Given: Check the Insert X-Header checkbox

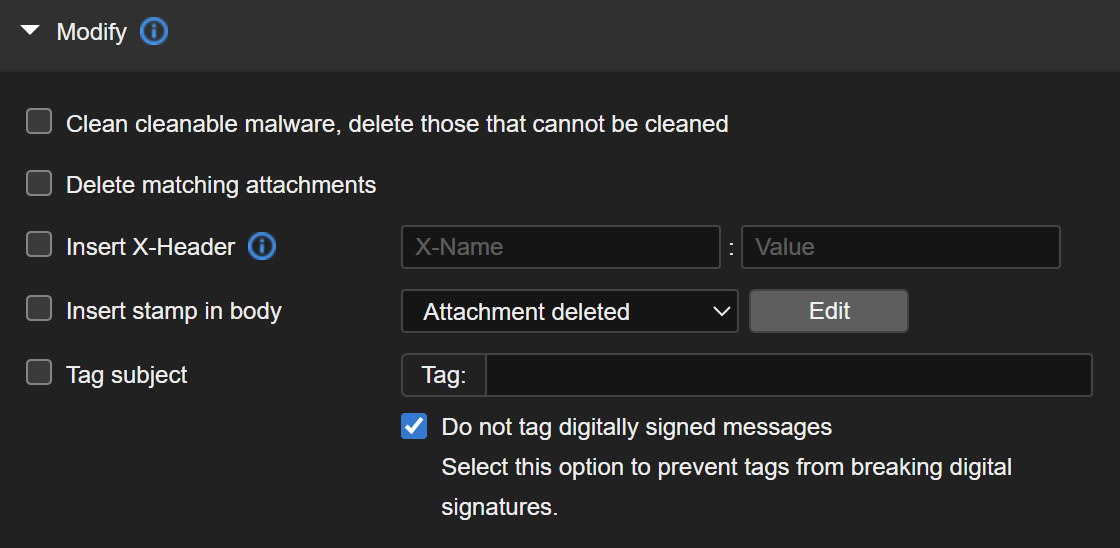Looking at the screenshot, I should (x=39, y=245).
